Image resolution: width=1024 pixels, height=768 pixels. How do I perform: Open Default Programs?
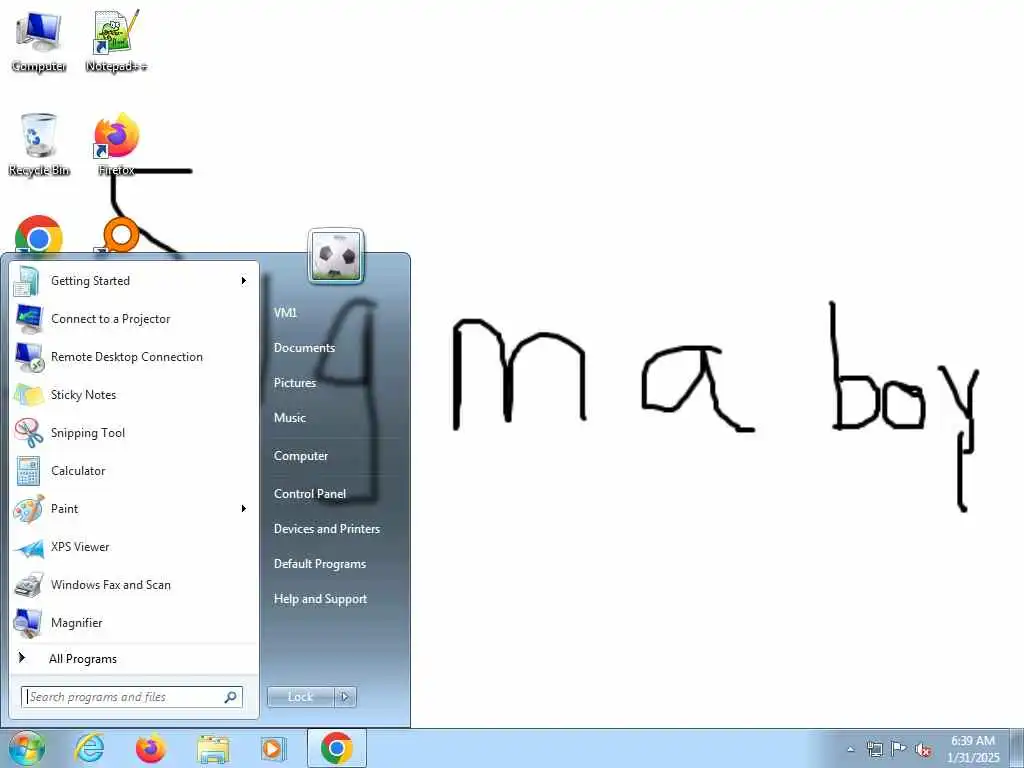[319, 564]
